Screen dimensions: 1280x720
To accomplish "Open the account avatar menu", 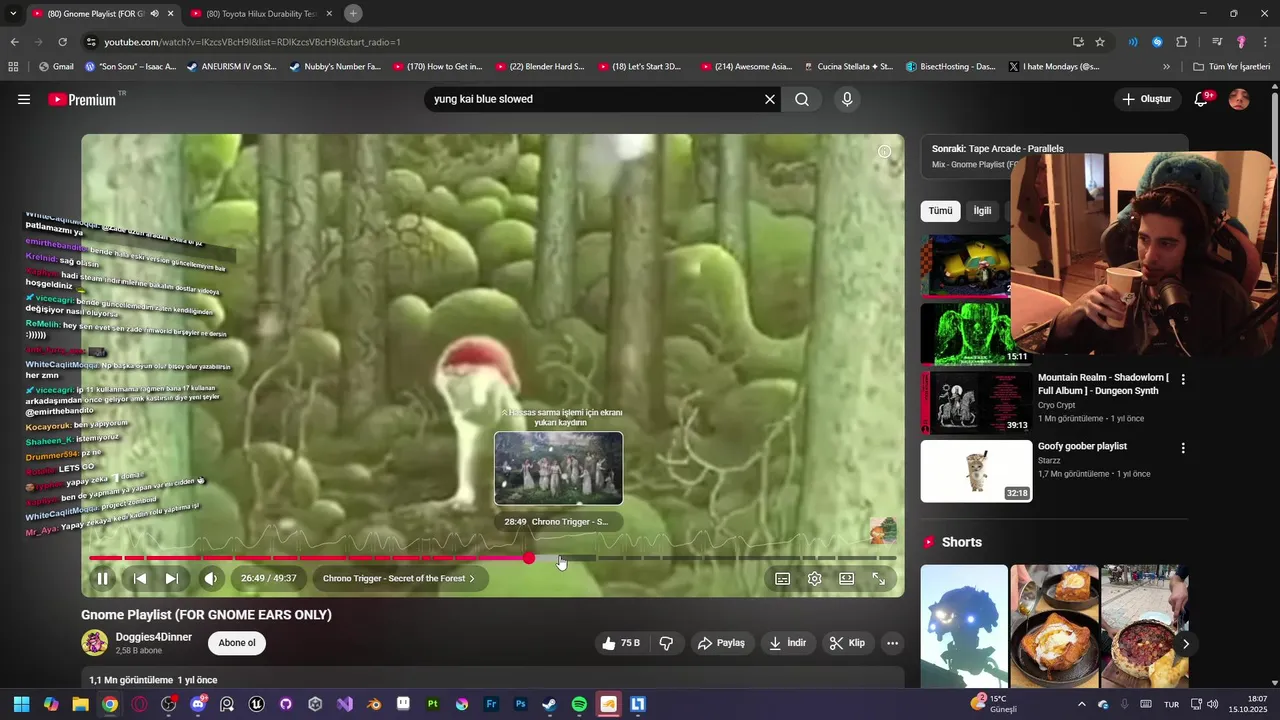I will click(1239, 99).
